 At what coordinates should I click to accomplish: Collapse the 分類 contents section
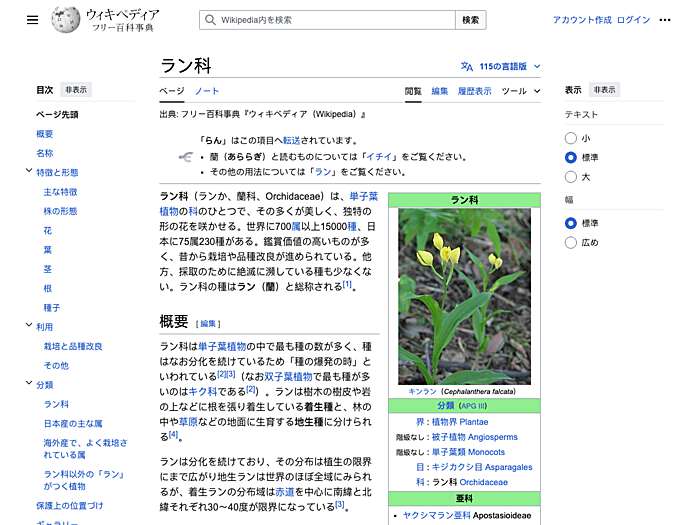(29, 383)
